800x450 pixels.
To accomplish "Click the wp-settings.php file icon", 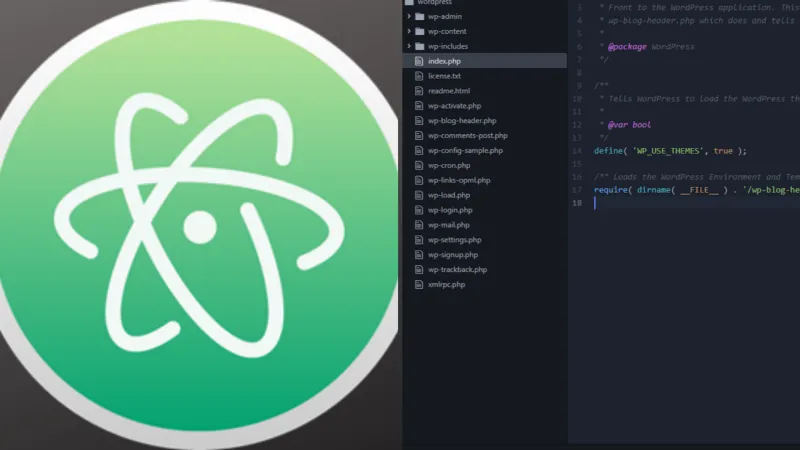I will pyautogui.click(x=419, y=240).
